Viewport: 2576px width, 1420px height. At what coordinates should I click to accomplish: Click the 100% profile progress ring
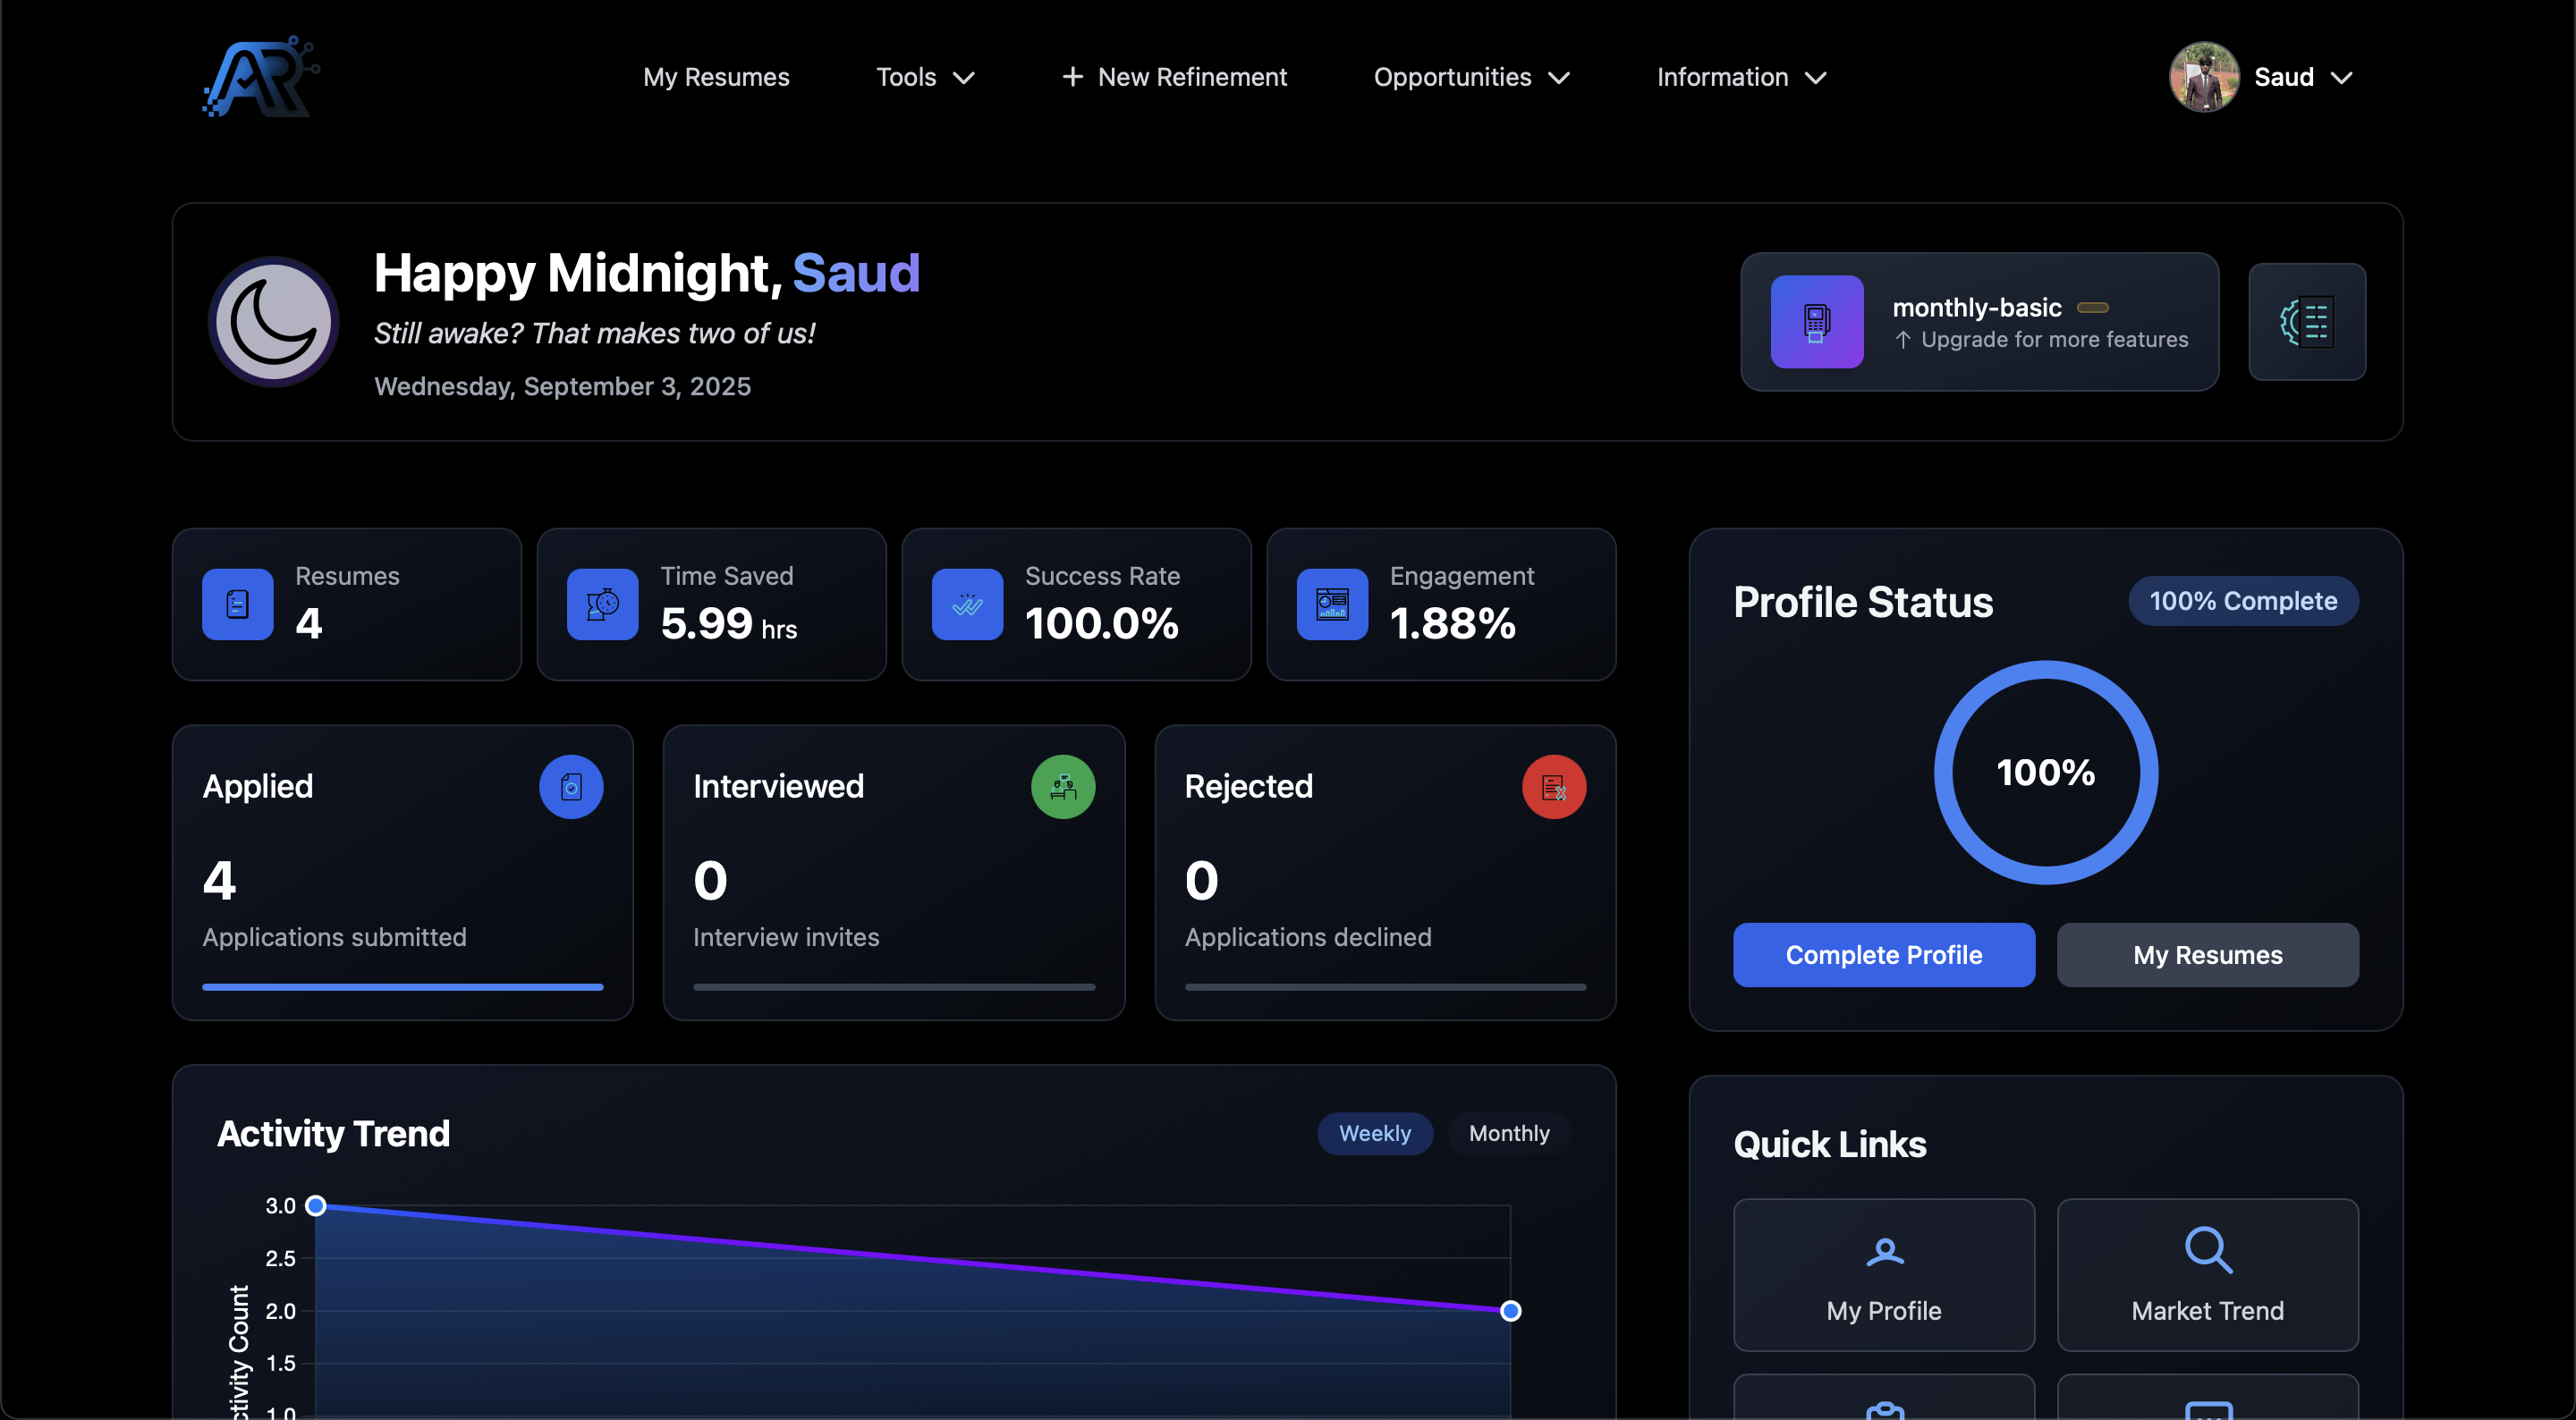click(x=2045, y=772)
